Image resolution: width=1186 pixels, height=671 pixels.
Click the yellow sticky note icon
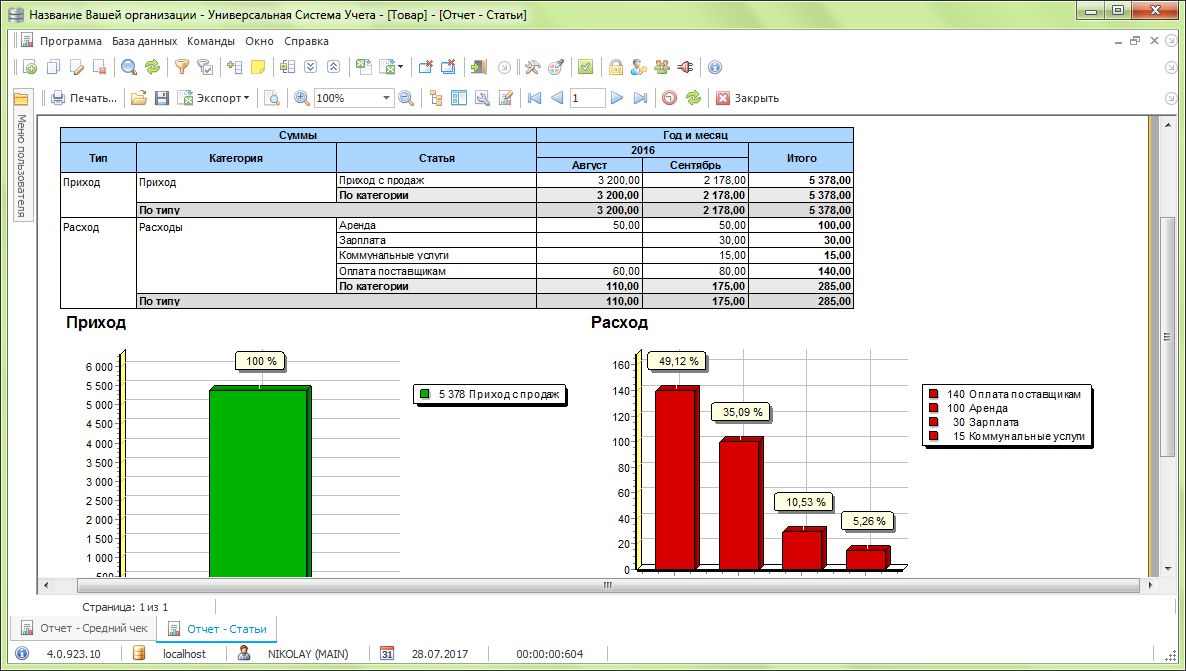pos(258,67)
